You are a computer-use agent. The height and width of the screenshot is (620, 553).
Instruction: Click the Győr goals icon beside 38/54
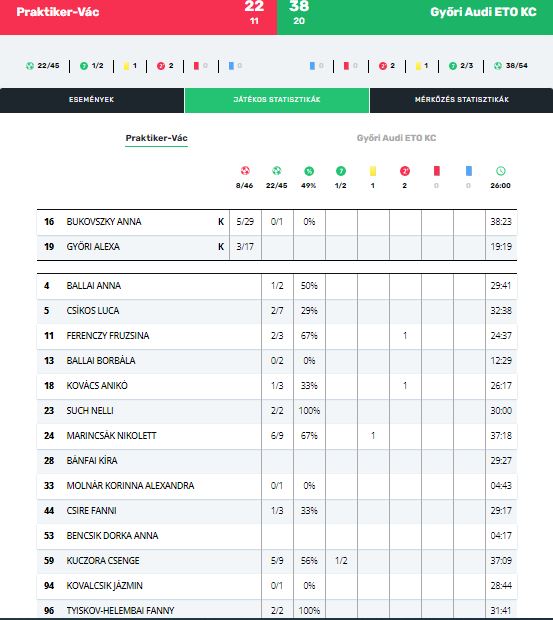point(498,66)
